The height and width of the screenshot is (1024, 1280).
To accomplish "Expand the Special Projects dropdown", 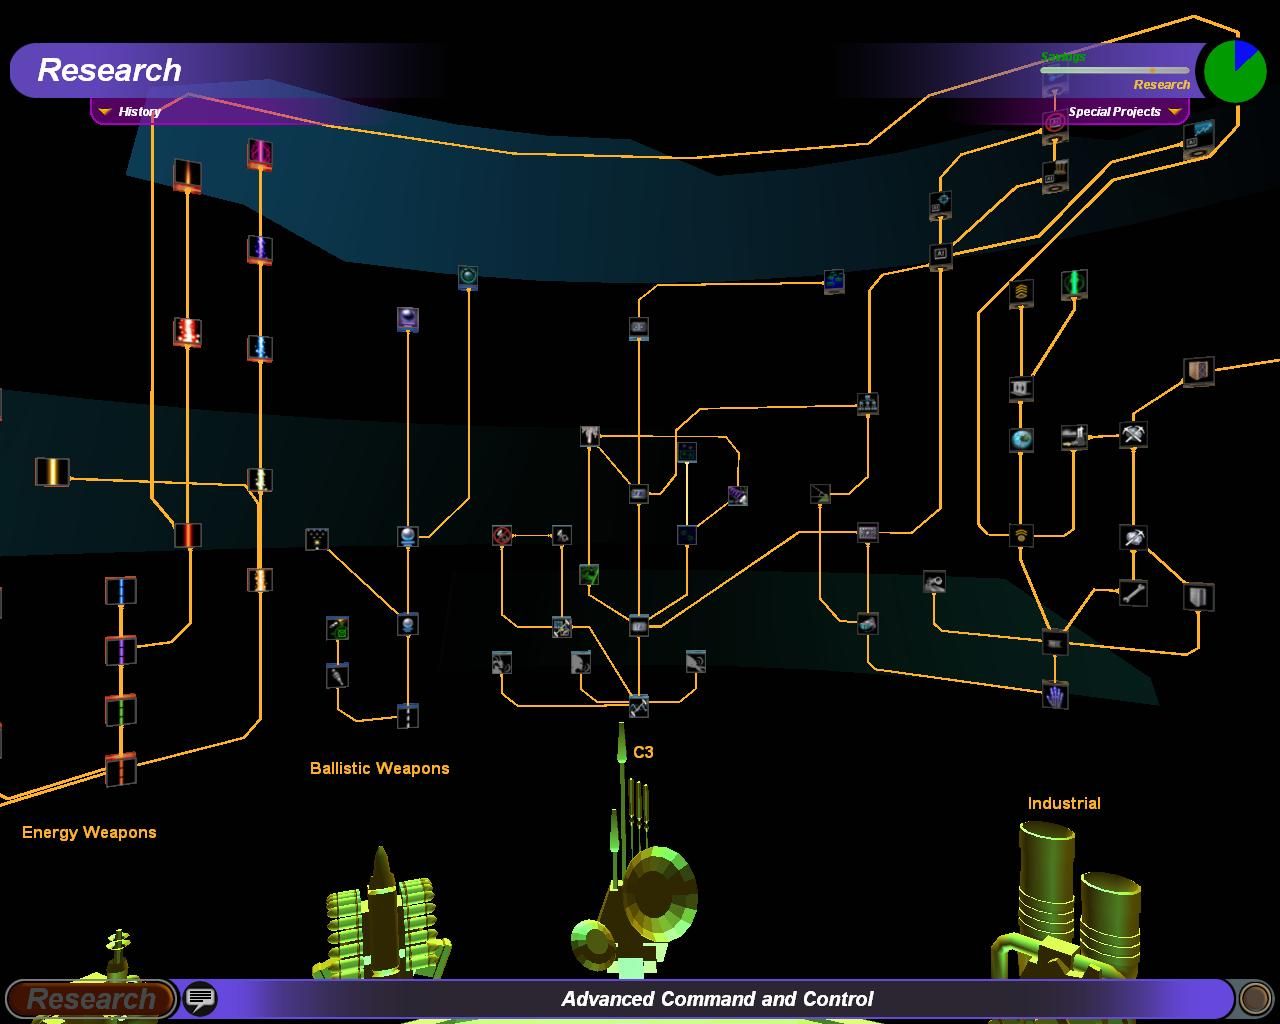I will [x=1124, y=111].
